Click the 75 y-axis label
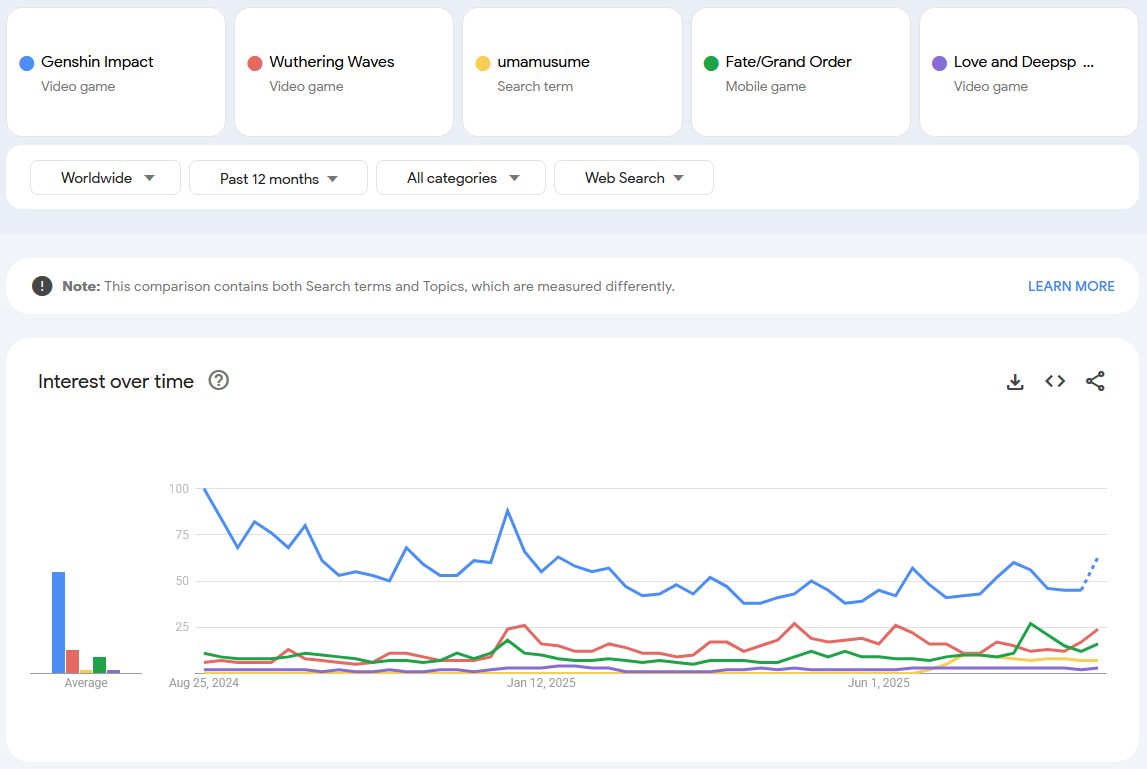Viewport: 1147px width, 769px height. click(x=182, y=535)
